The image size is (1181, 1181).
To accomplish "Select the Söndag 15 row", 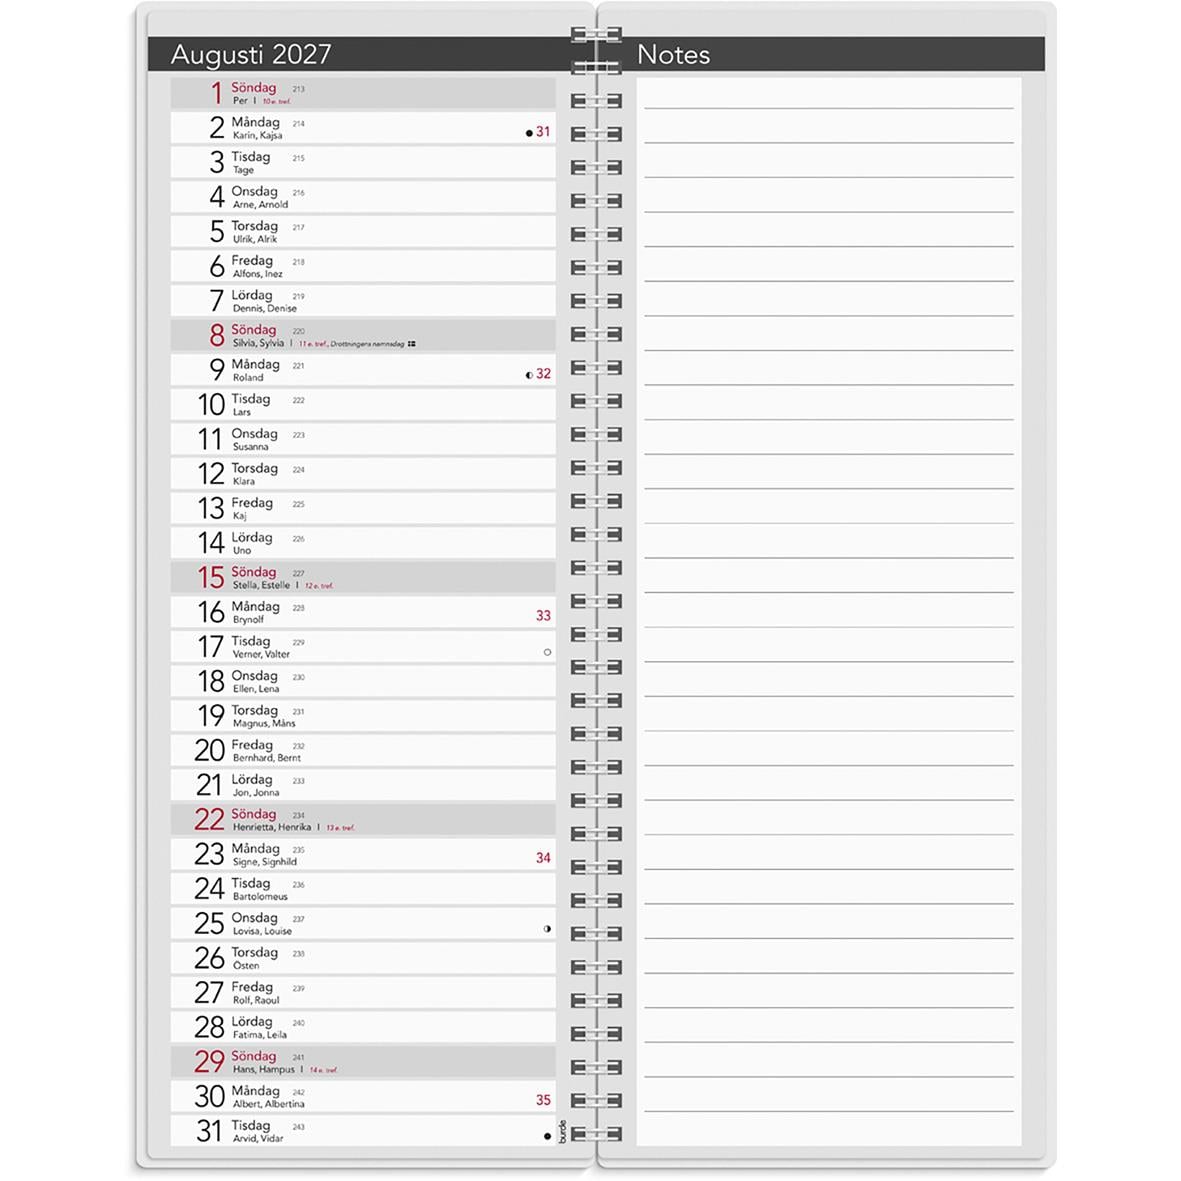I will coord(363,577).
